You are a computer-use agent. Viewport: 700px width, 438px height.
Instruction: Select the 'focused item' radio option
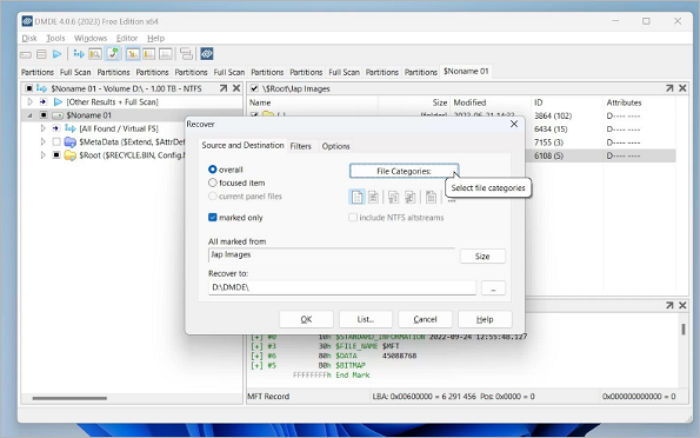tap(213, 183)
